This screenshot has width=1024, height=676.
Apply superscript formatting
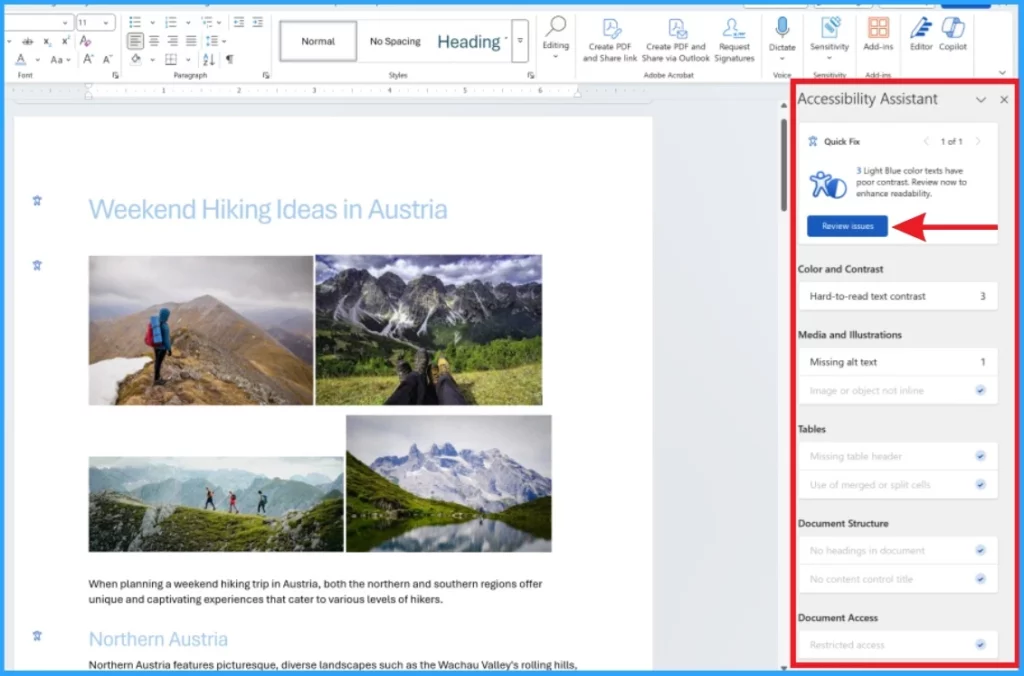pos(65,41)
